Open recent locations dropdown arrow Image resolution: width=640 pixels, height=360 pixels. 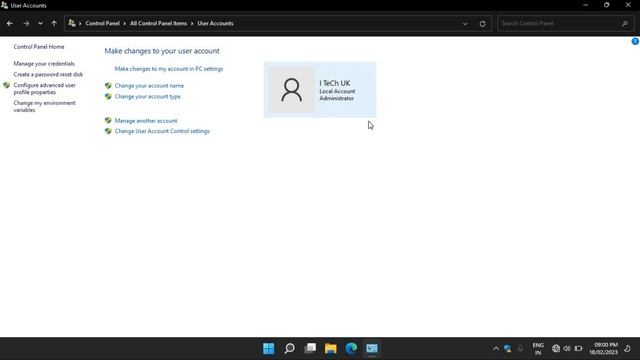40,24
